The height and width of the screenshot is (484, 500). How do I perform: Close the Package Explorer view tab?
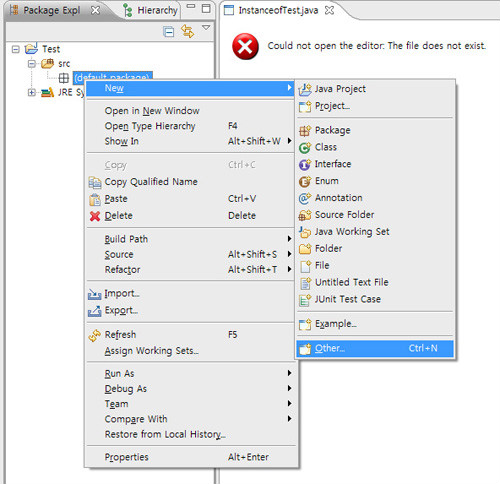click(x=95, y=10)
